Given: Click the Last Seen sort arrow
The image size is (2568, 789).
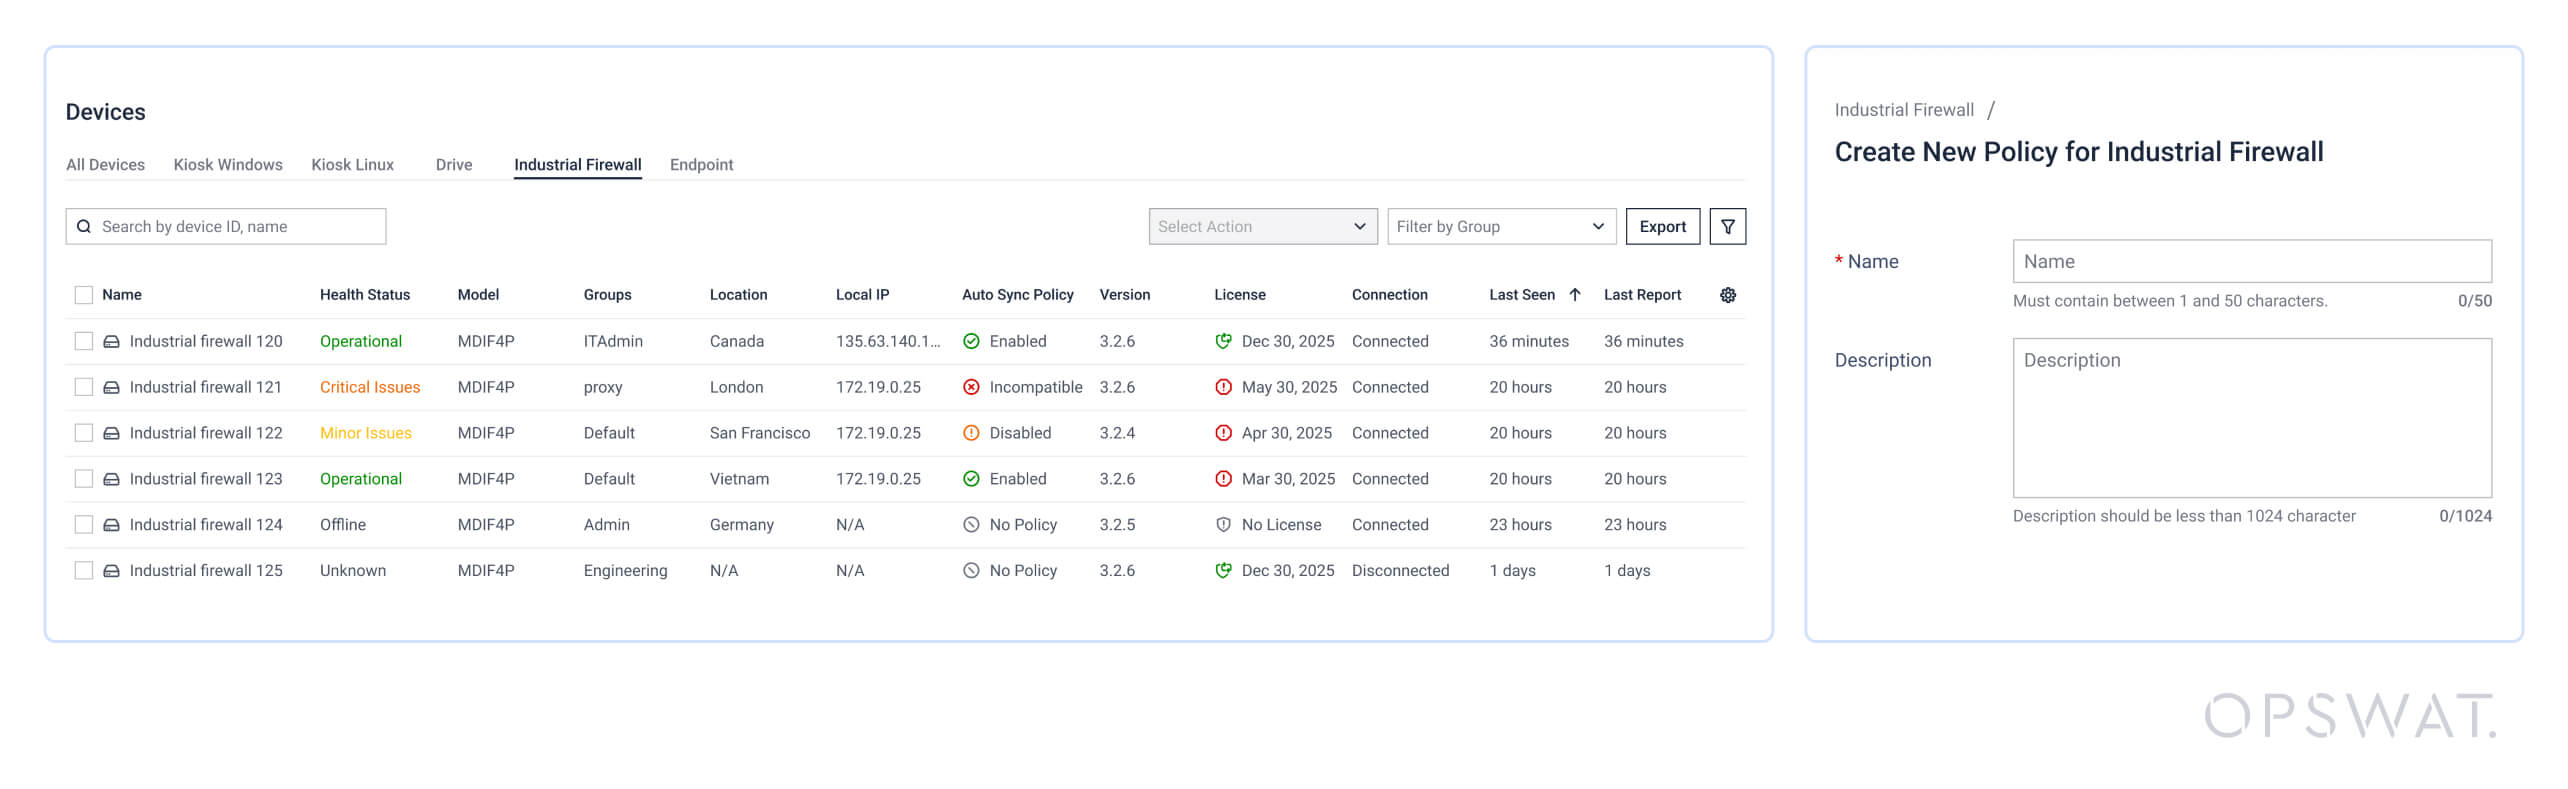Looking at the screenshot, I should point(1574,295).
